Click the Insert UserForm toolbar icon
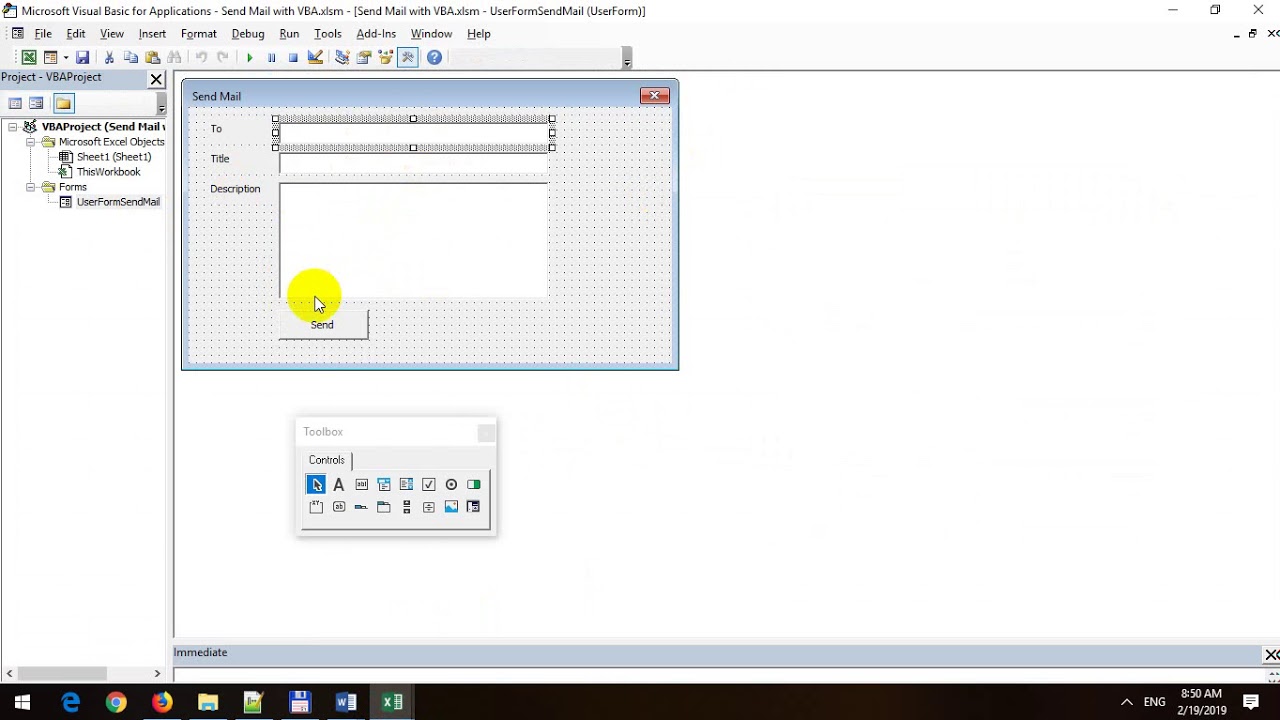 point(50,58)
